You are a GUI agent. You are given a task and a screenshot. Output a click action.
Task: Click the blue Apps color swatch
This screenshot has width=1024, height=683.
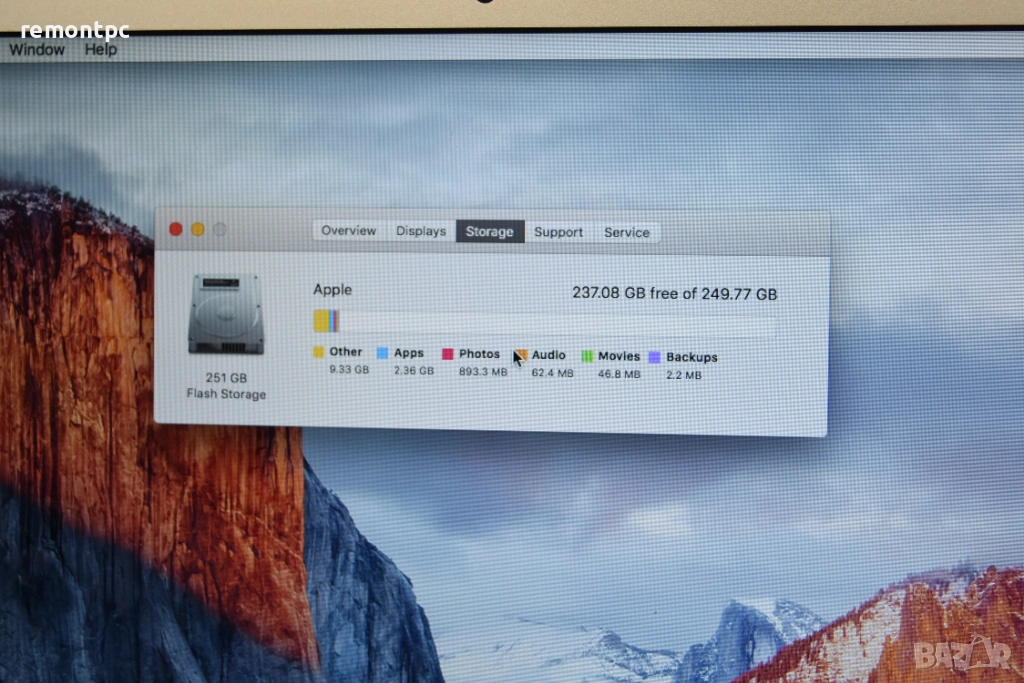pos(383,353)
